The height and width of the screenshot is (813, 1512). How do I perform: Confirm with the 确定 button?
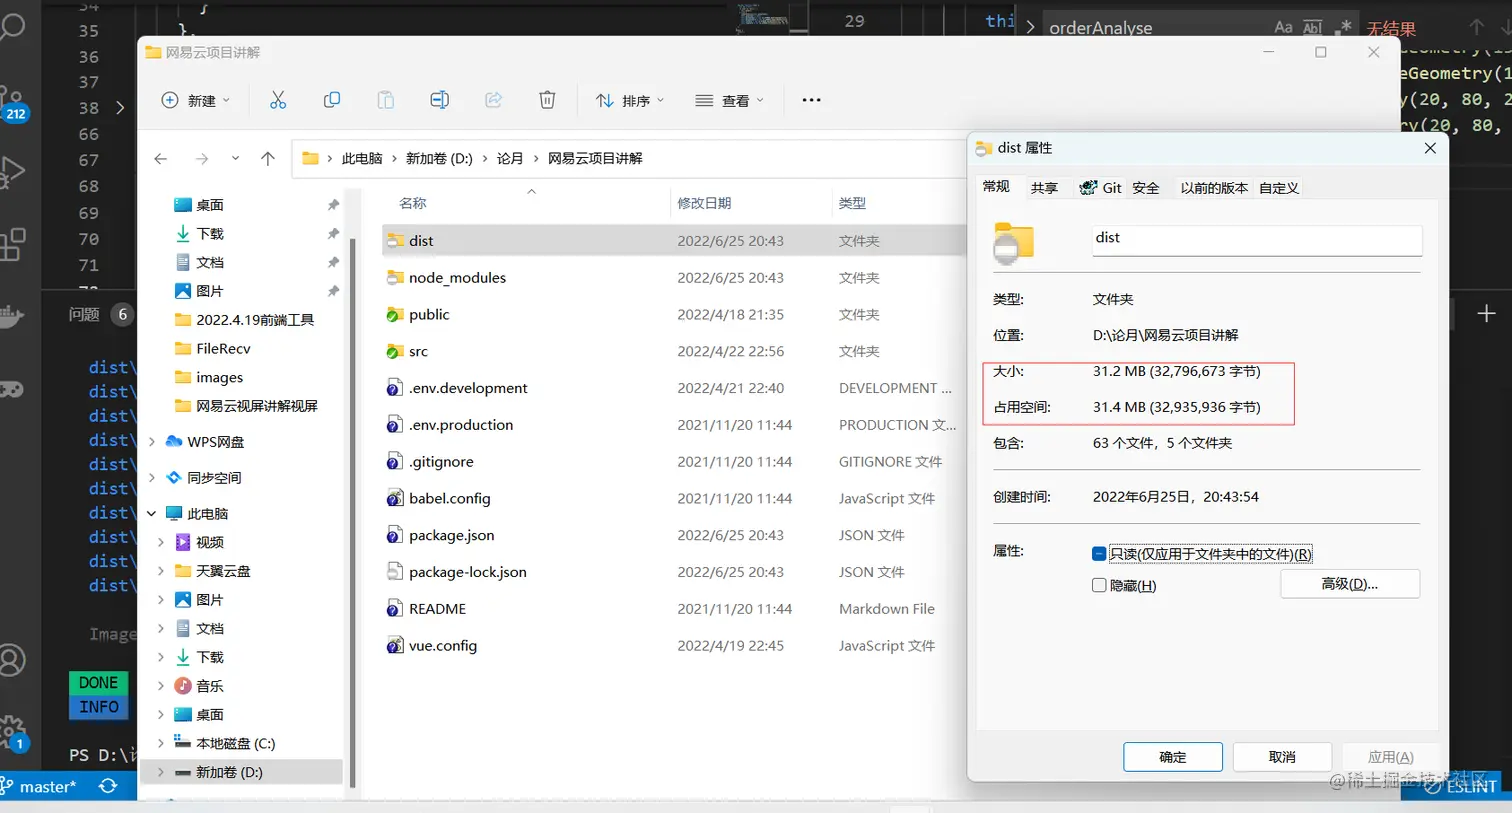(x=1173, y=757)
